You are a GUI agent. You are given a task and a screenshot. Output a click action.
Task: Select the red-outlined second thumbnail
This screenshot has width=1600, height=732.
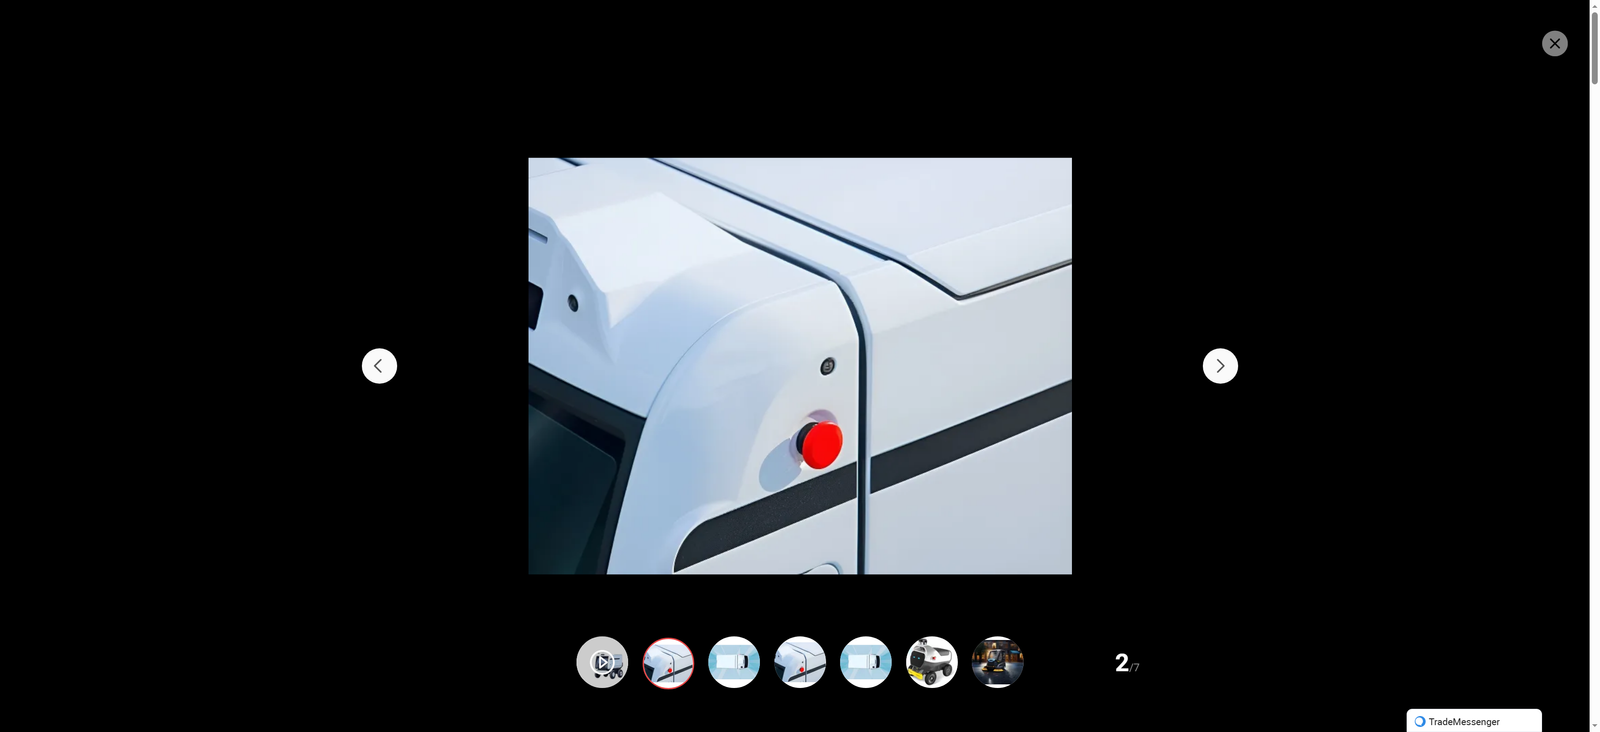[x=668, y=662]
